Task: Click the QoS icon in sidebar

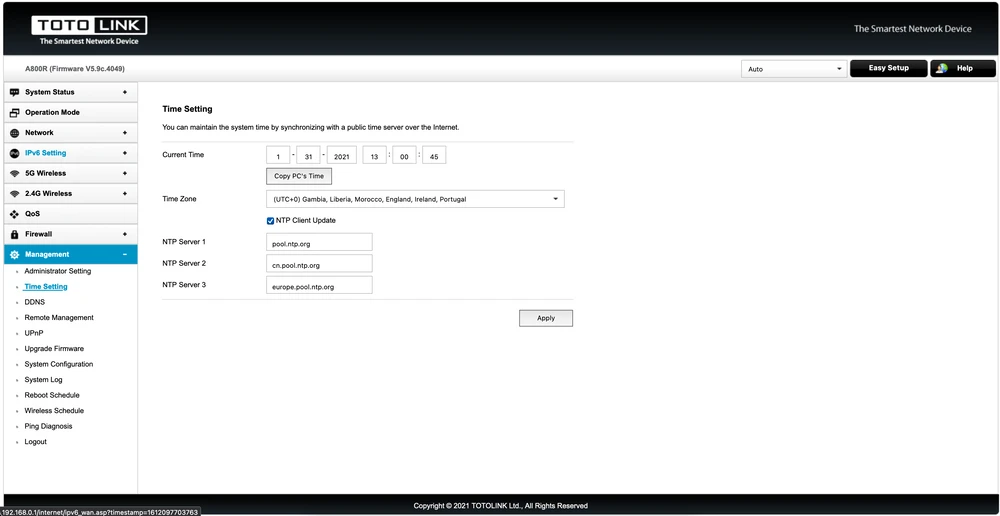Action: 14,214
